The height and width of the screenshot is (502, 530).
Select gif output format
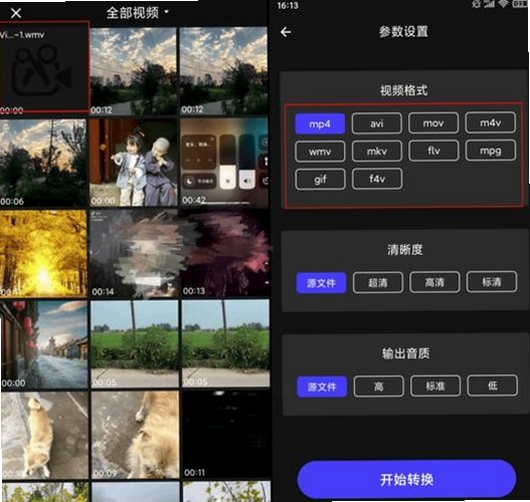(x=320, y=179)
